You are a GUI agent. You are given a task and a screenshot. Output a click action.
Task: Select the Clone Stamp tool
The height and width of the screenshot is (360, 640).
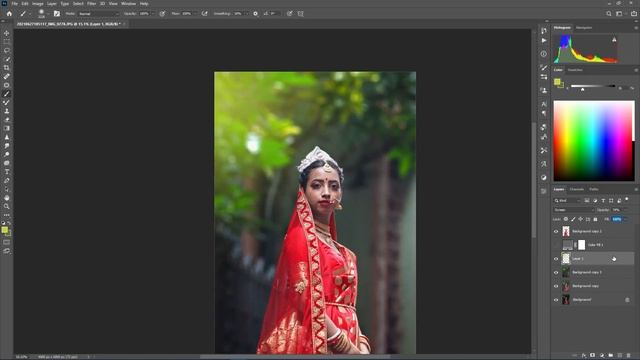(x=7, y=111)
